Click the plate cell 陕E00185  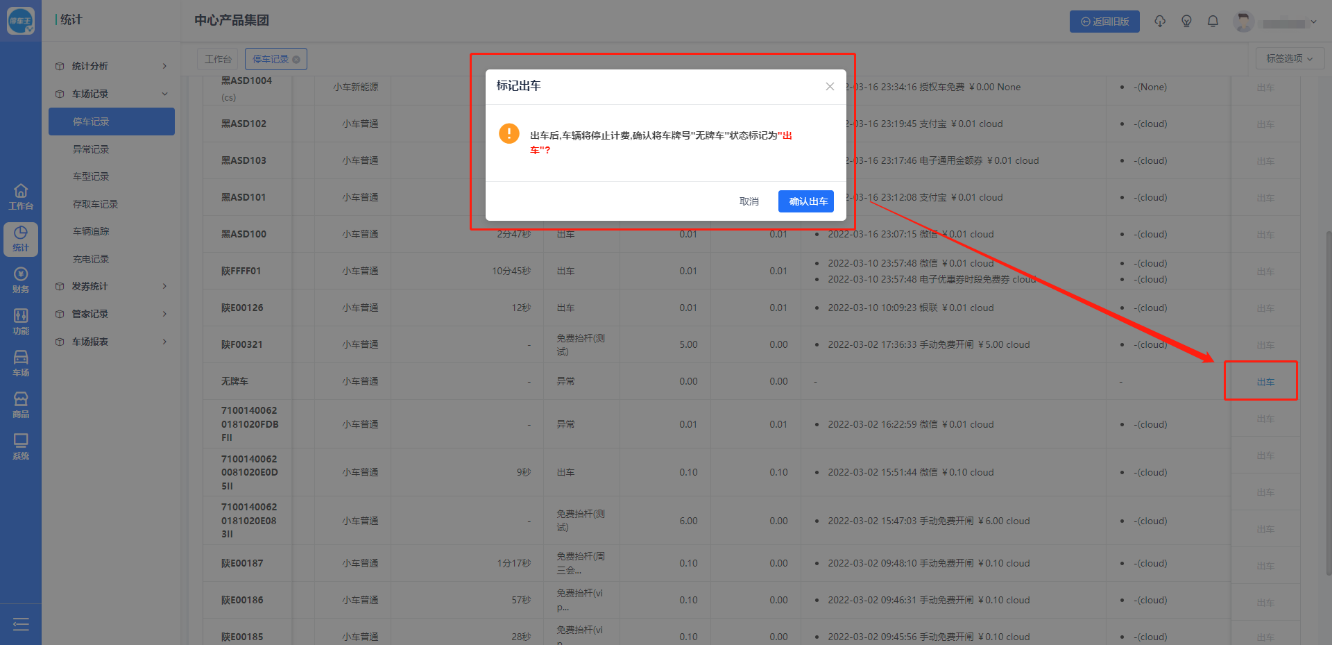click(242, 637)
